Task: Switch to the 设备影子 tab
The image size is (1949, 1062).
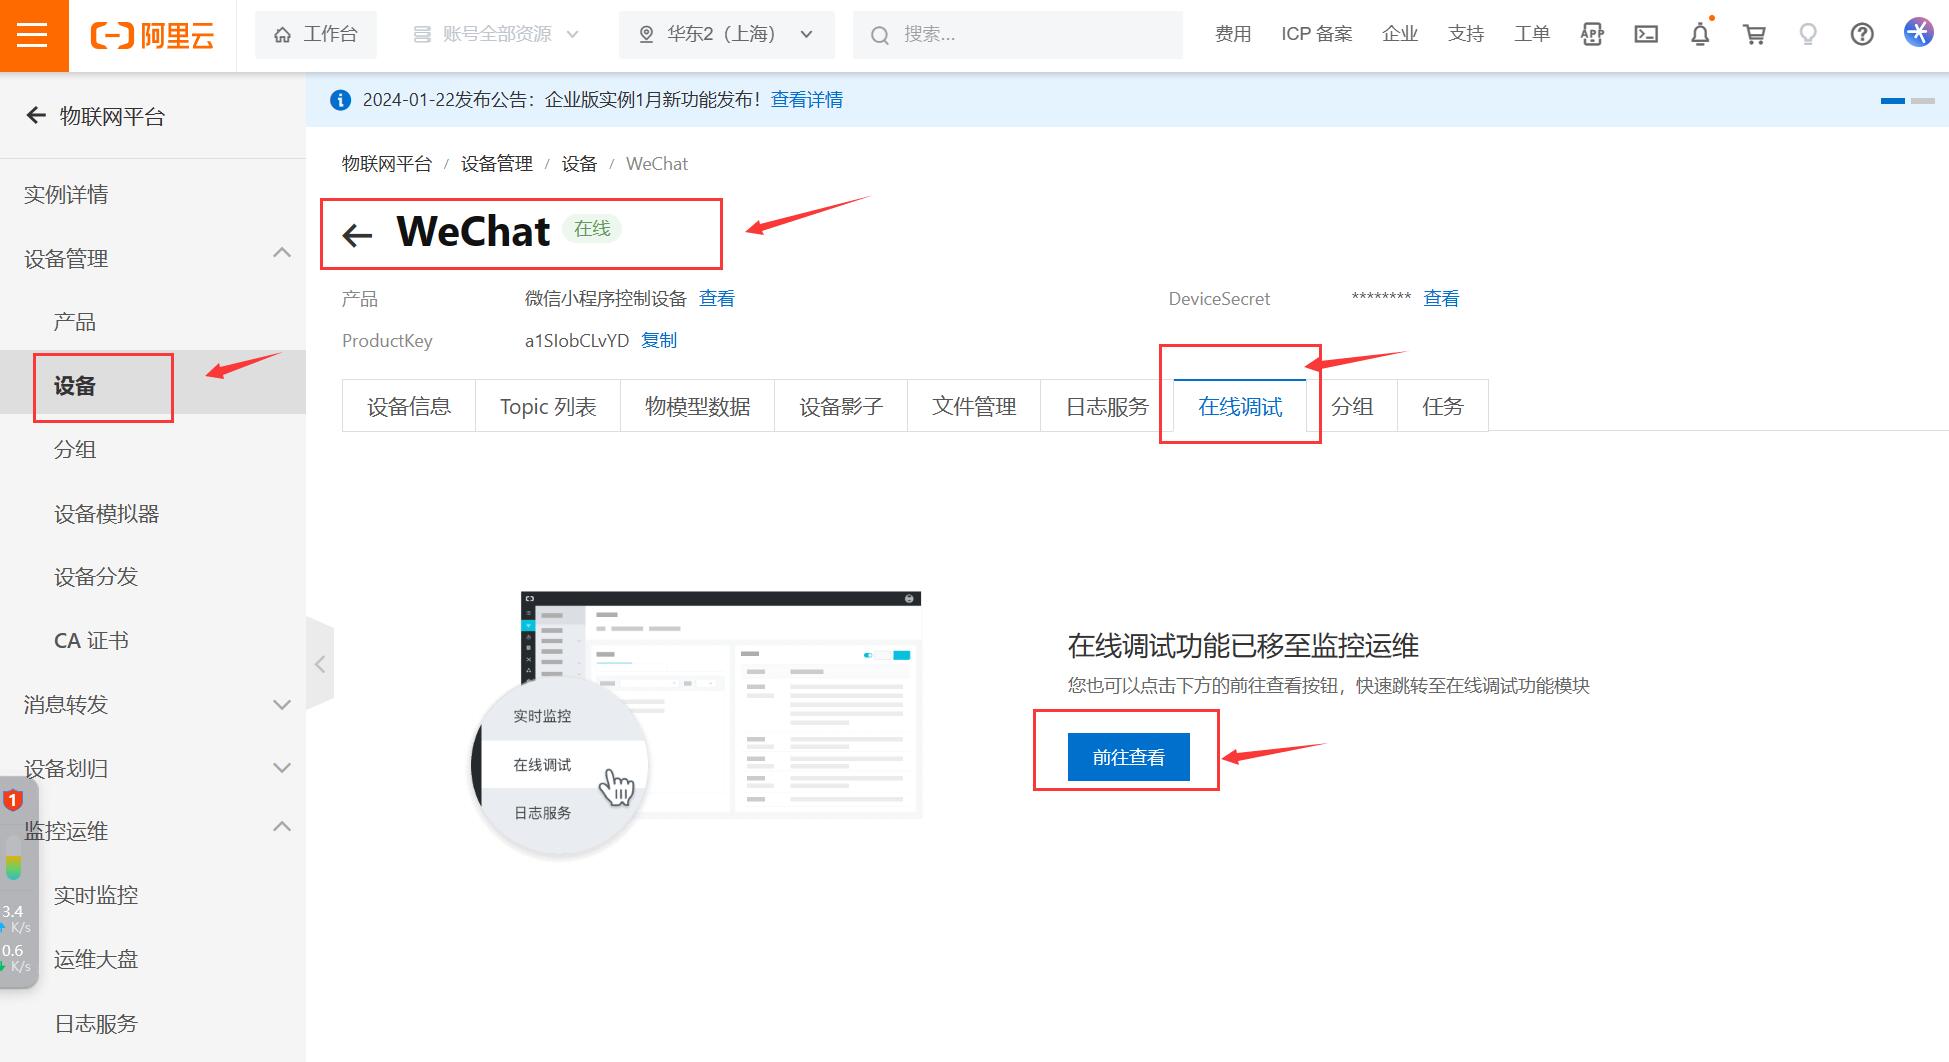Action: (x=841, y=407)
